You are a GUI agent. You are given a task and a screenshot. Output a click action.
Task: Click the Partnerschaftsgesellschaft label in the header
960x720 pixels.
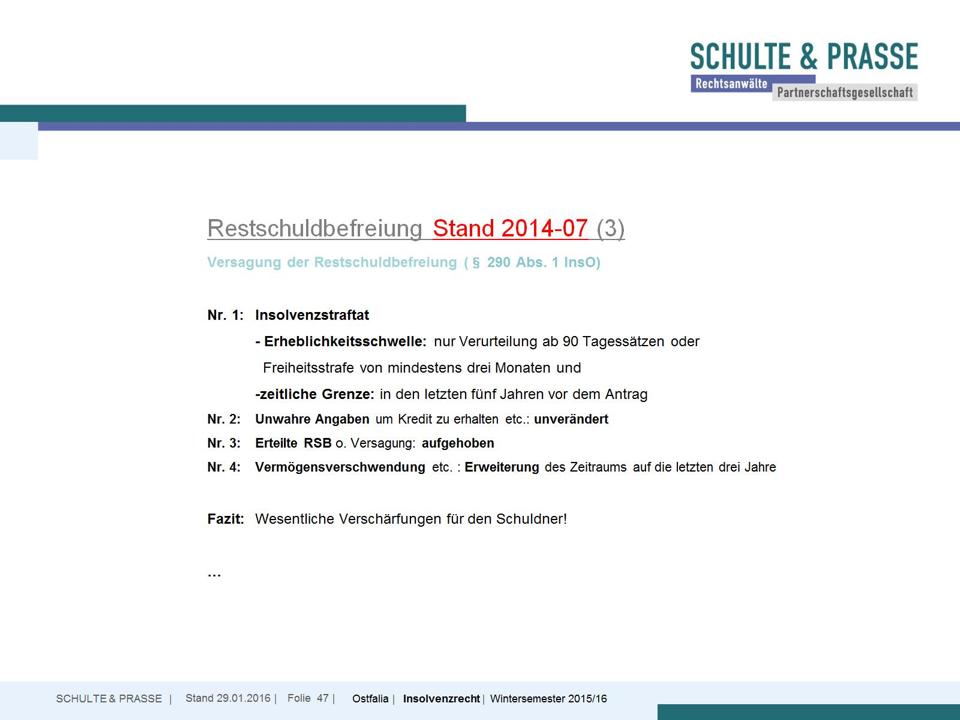tap(845, 92)
